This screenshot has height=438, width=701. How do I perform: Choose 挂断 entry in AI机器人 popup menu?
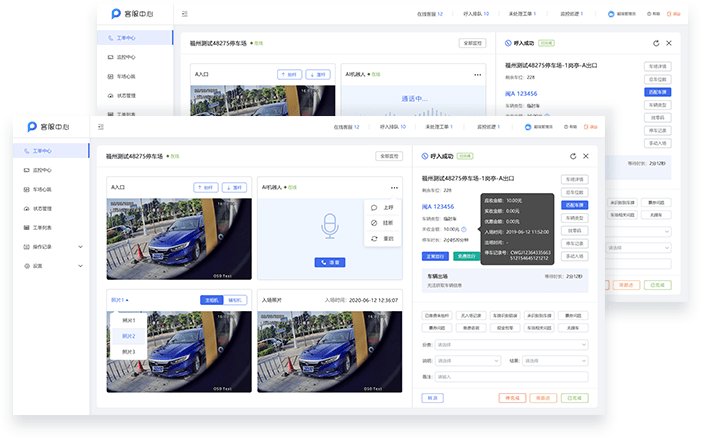click(382, 223)
